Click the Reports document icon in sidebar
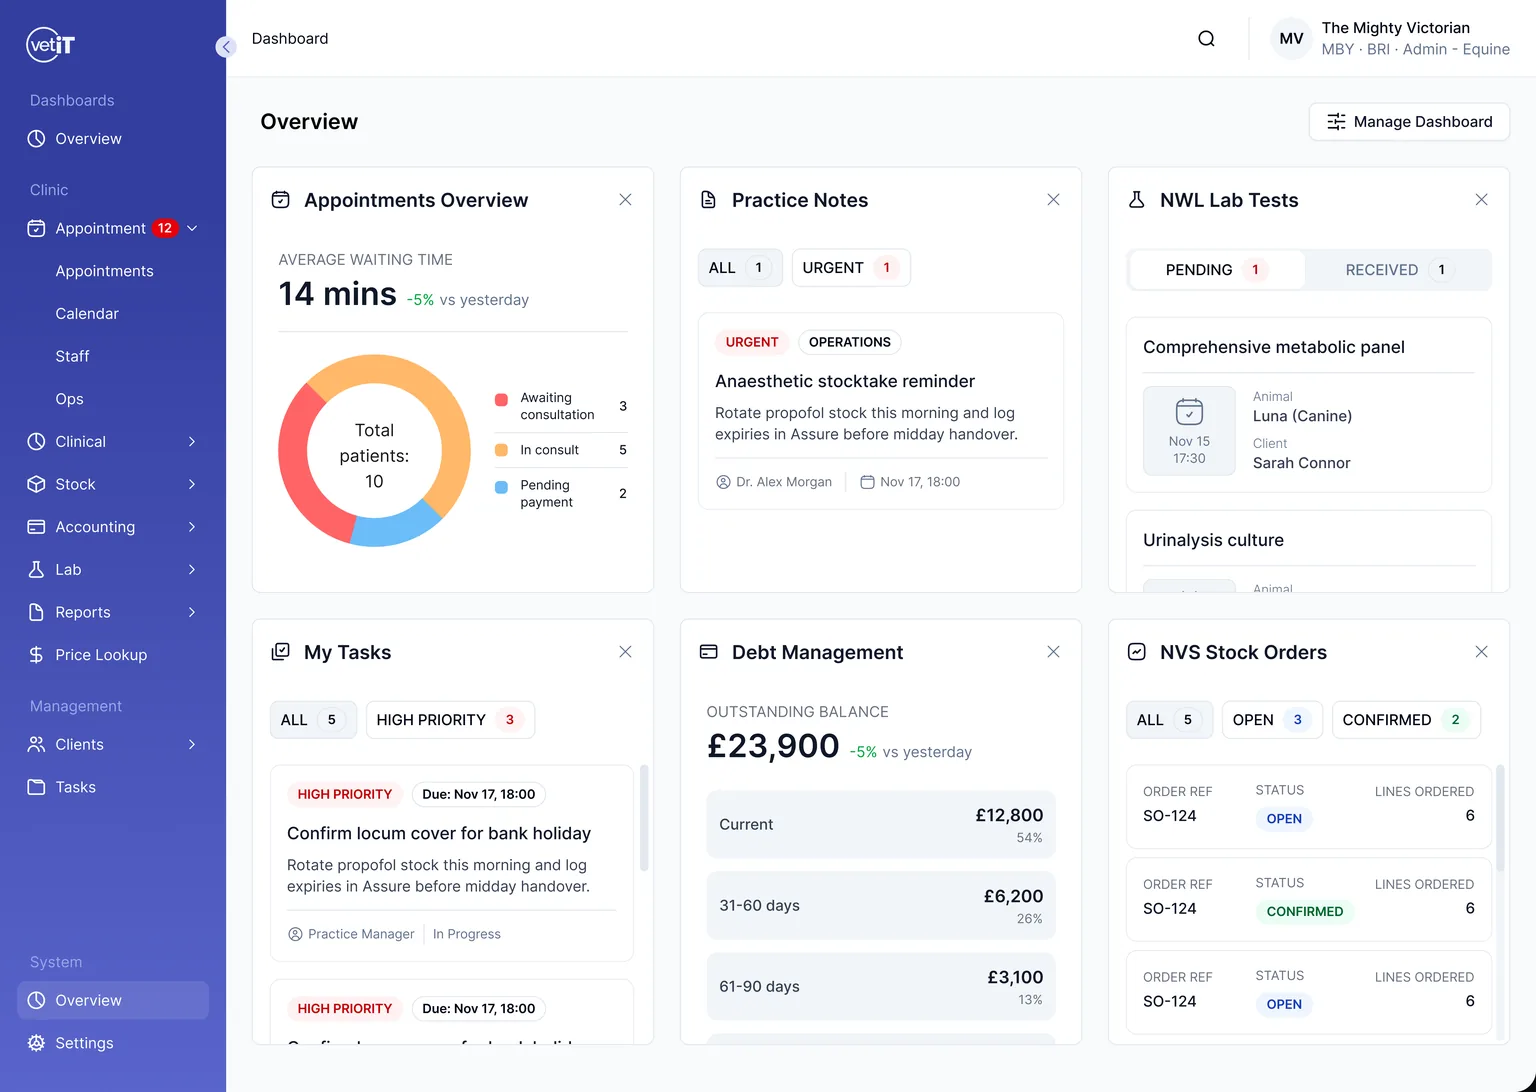The height and width of the screenshot is (1092, 1536). click(36, 612)
